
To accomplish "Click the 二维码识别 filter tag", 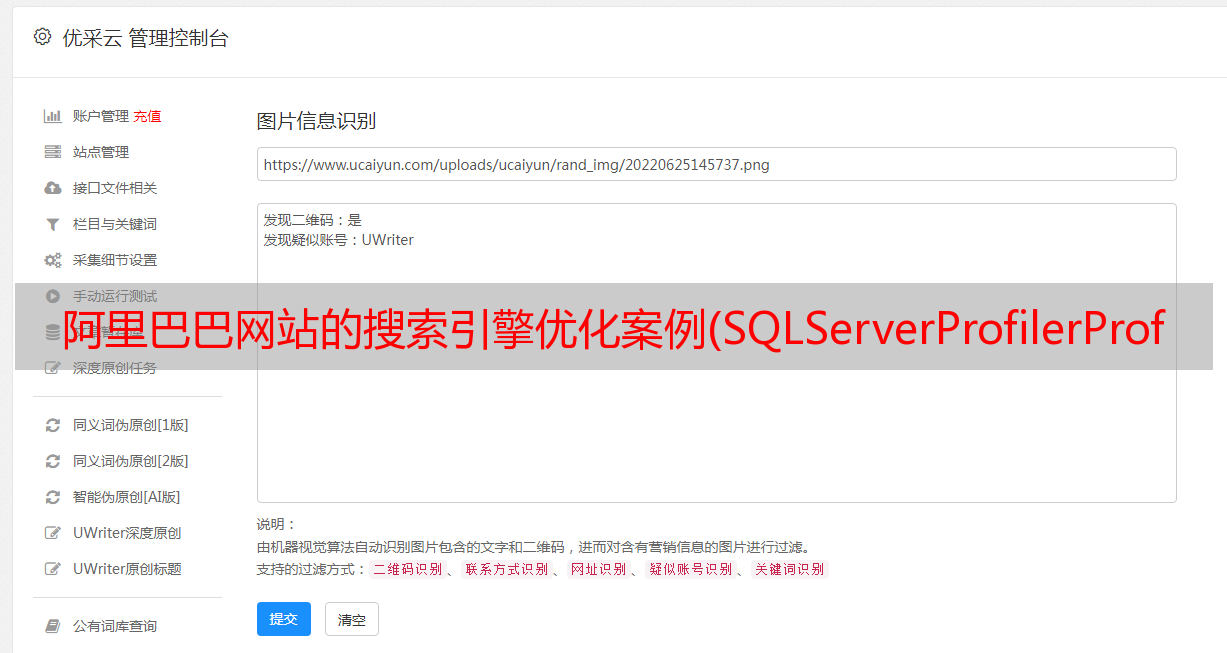I will [407, 569].
